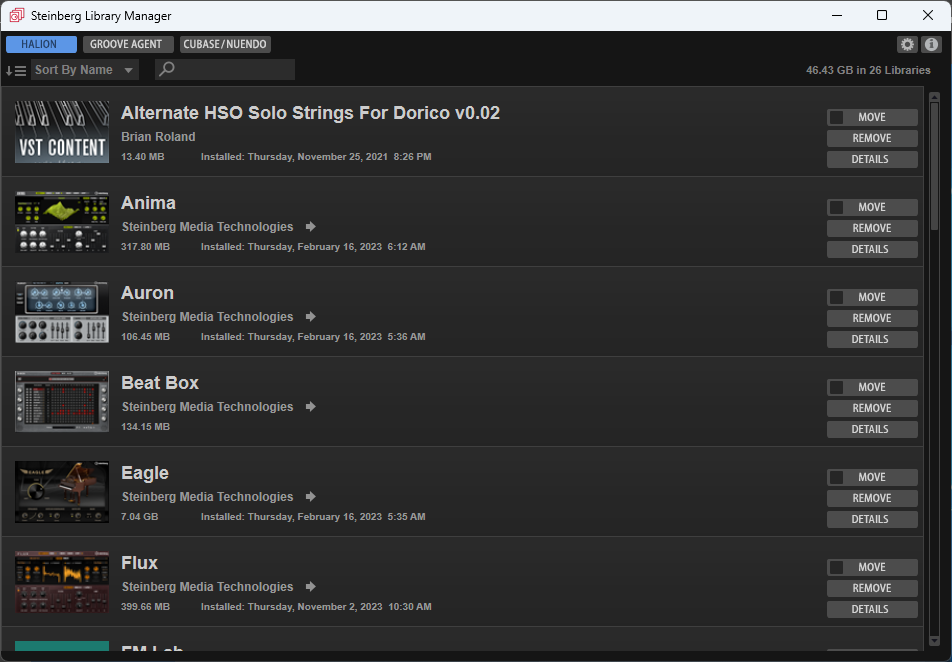Click the Auron library title
Screen dimensions: 952x662
coord(148,293)
